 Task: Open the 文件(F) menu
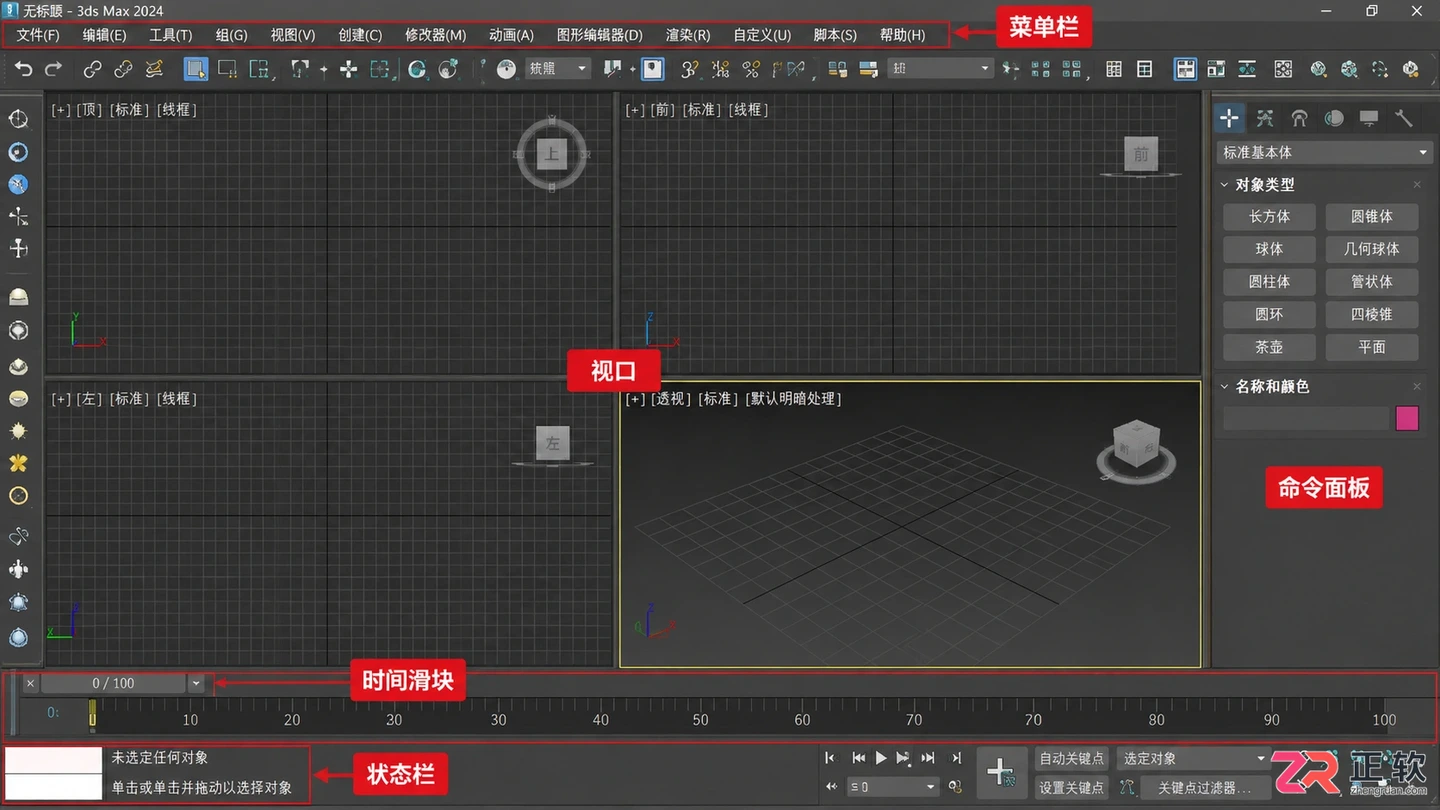38,35
